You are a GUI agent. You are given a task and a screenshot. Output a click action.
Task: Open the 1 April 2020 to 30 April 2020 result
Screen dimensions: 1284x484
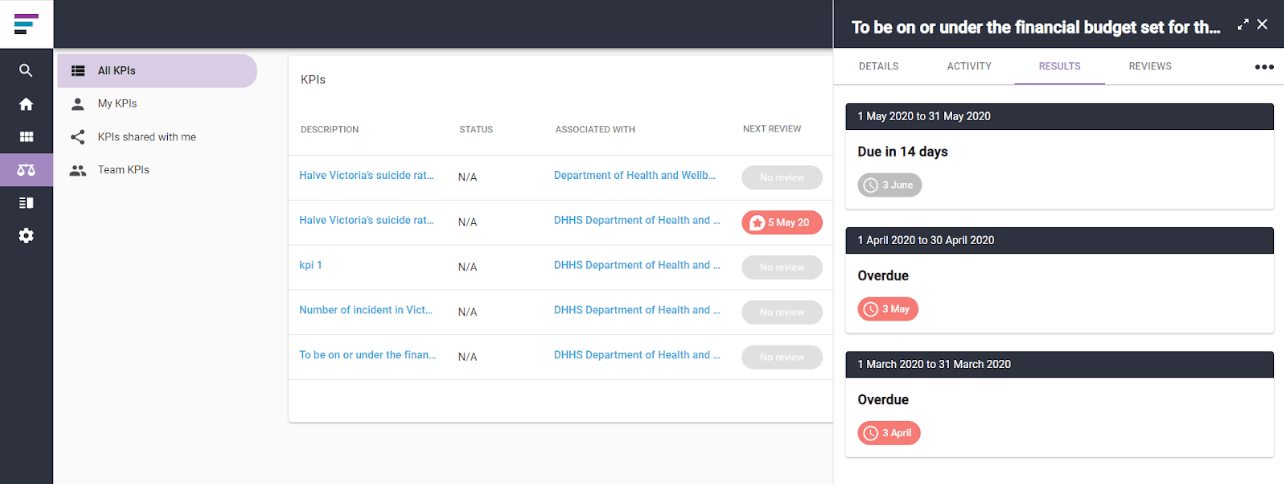coord(1059,240)
